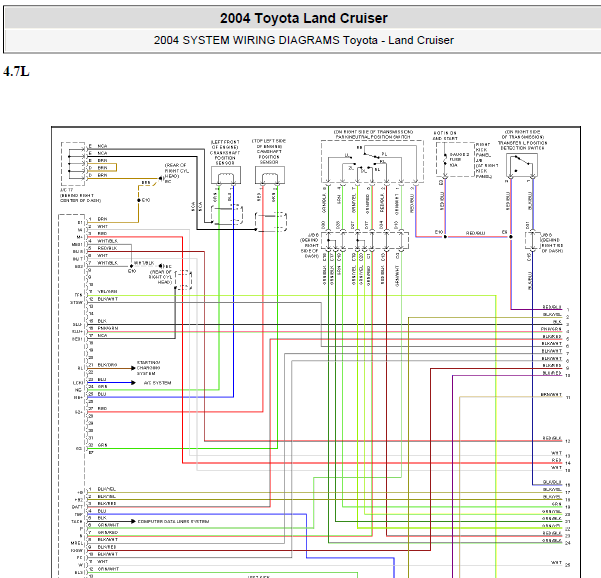601x578 pixels.
Task: Click the BLK/RED wire label at pin 9
Action: pyautogui.click(x=107, y=547)
